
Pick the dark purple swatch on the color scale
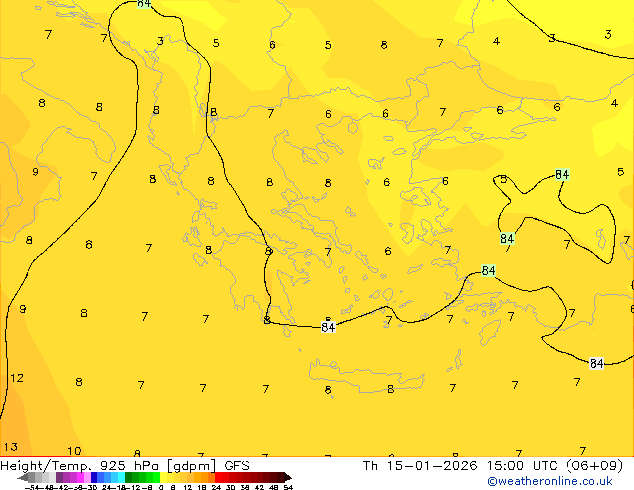coord(59,477)
